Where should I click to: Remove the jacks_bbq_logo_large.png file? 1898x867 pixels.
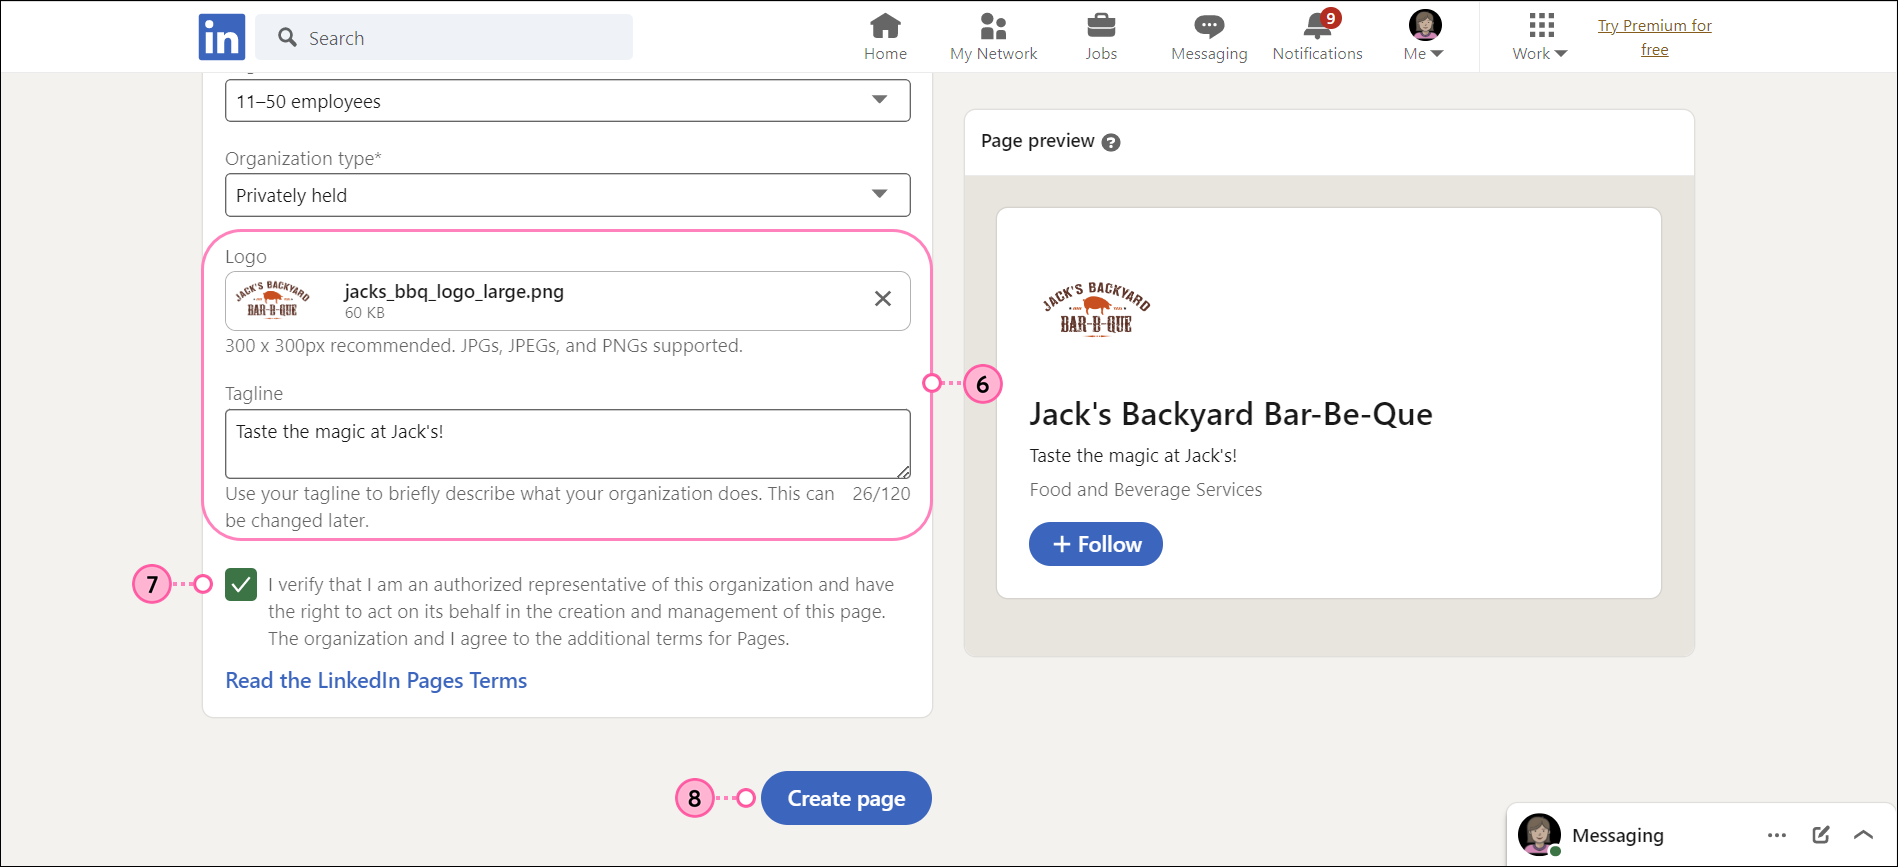click(883, 299)
